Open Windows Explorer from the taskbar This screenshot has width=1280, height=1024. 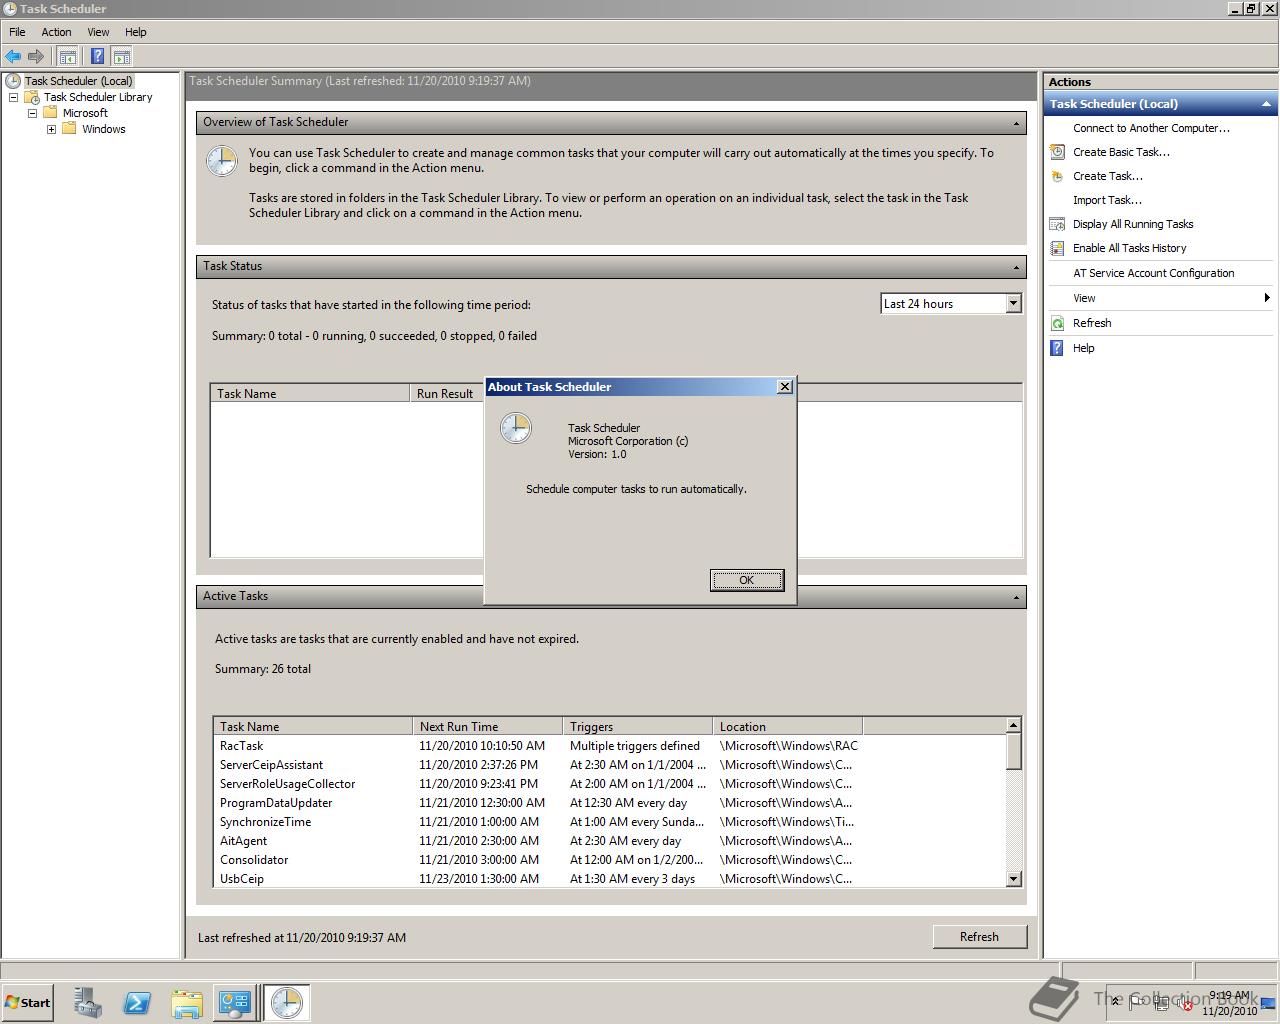pos(186,1003)
